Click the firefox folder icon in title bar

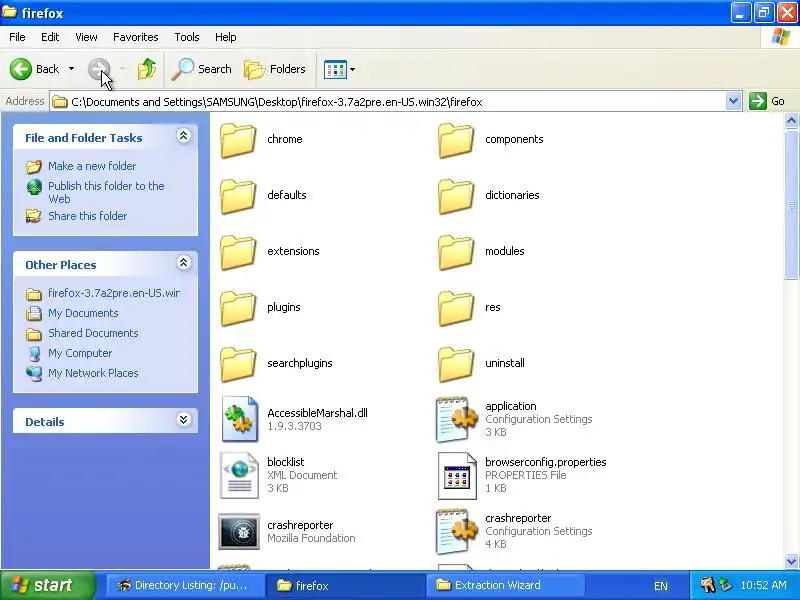click(x=9, y=11)
